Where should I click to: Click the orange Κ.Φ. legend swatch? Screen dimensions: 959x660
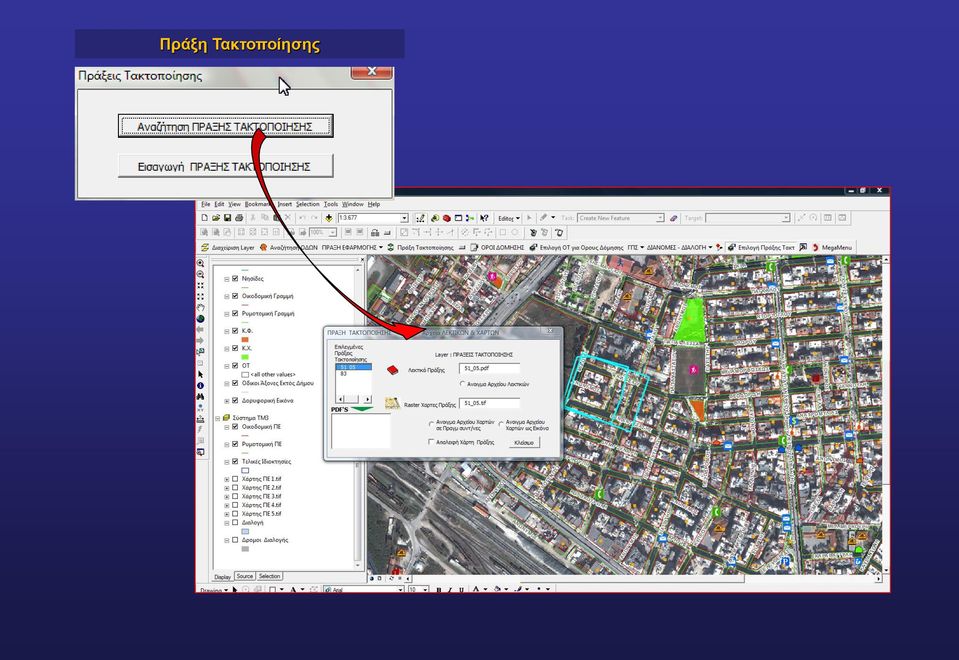click(x=245, y=339)
